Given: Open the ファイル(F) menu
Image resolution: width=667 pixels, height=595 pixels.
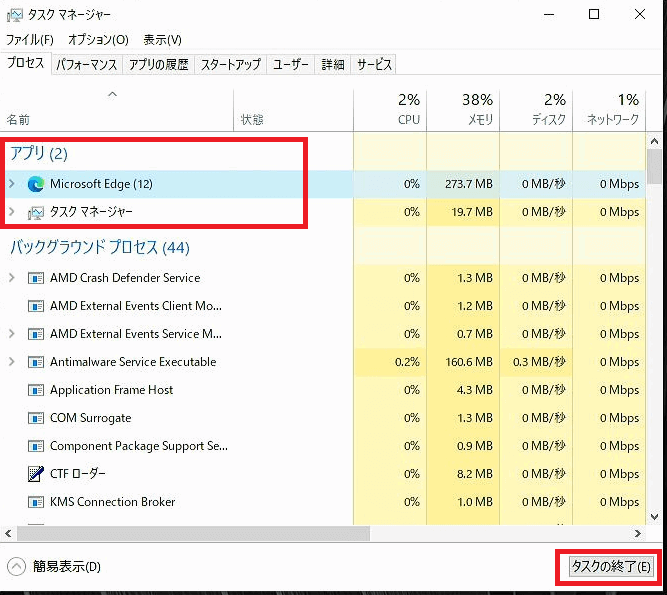Looking at the screenshot, I should [30, 40].
